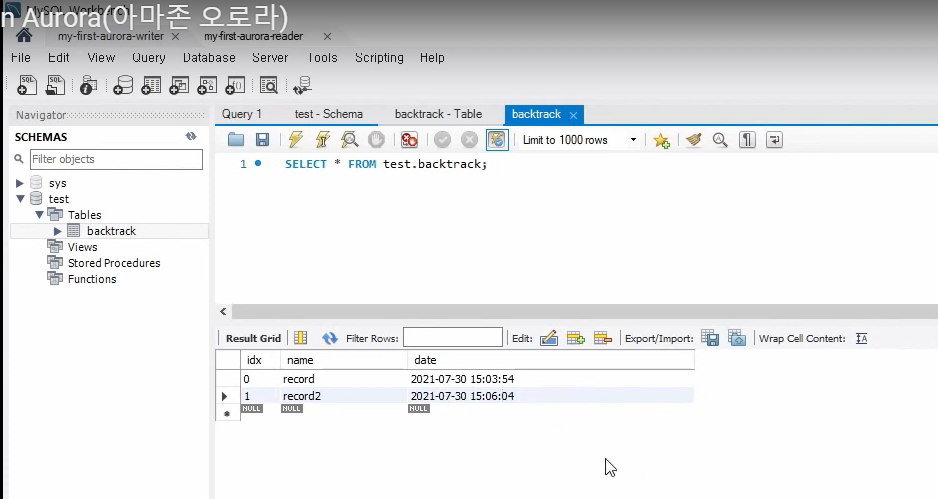Open the Server menu
This screenshot has height=499, width=938.
[x=270, y=57]
